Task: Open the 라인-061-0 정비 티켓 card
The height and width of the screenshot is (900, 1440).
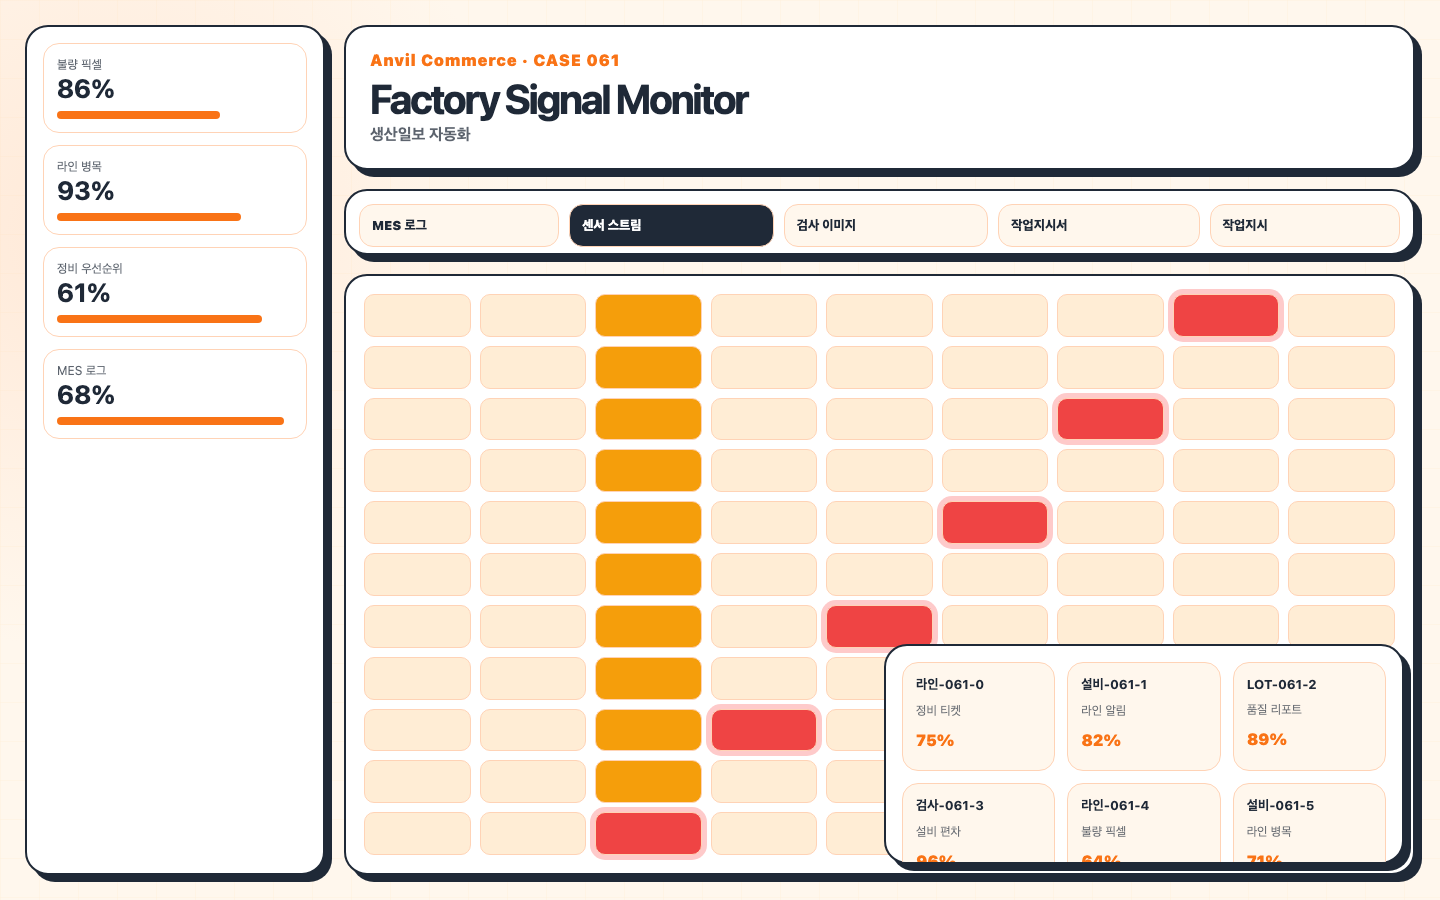Action: pyautogui.click(x=978, y=716)
